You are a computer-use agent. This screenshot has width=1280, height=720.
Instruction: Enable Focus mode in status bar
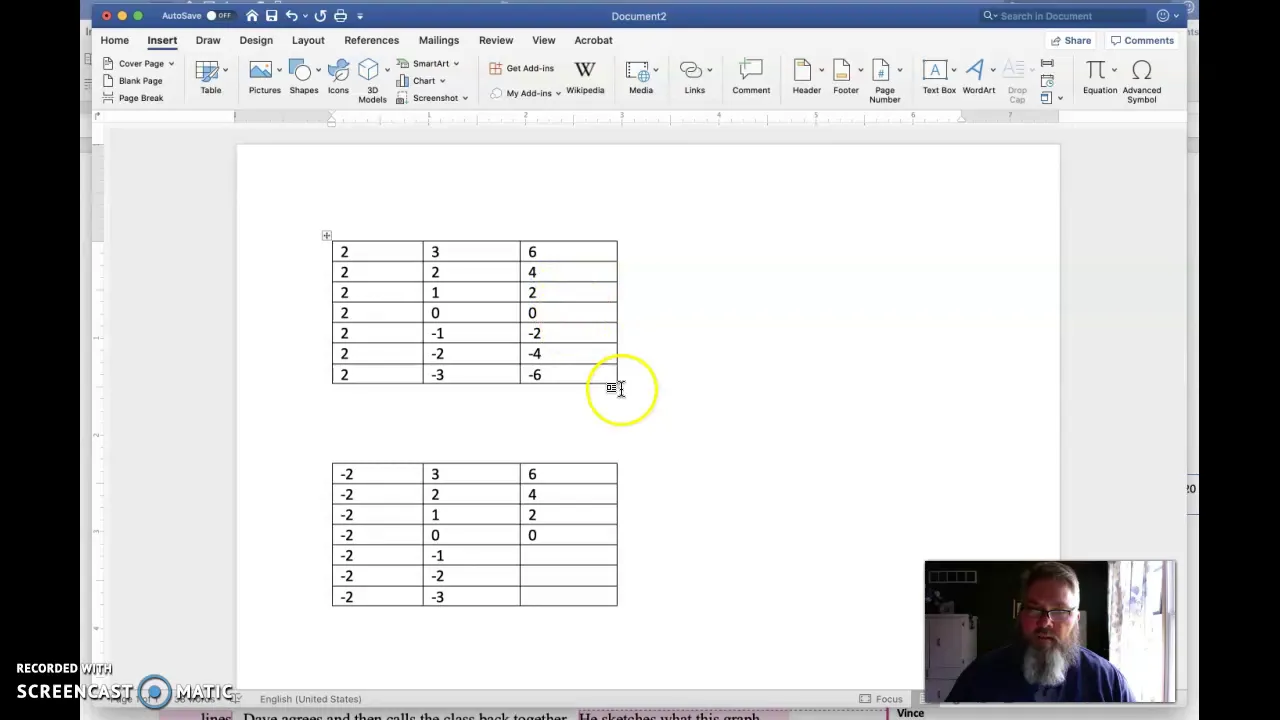(x=881, y=699)
